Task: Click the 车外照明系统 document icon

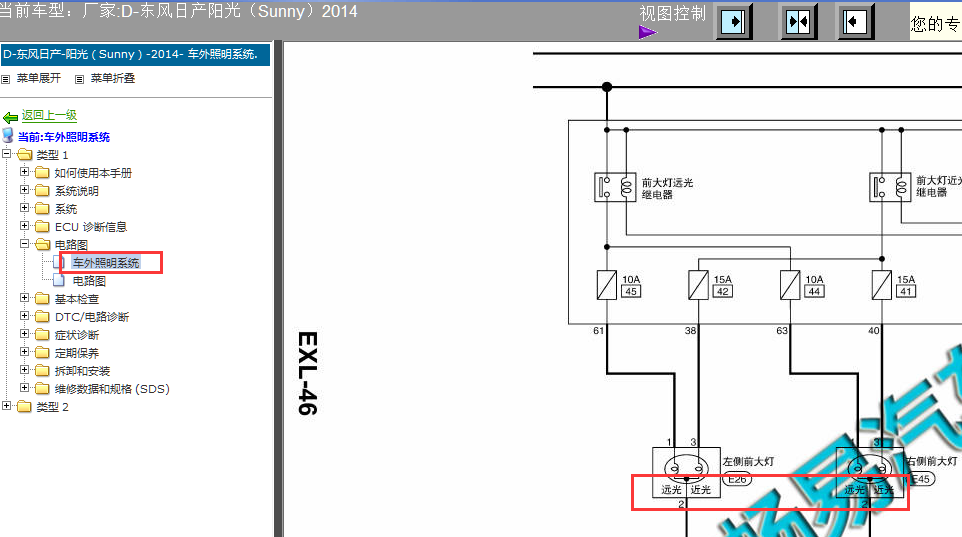Action: 59,262
